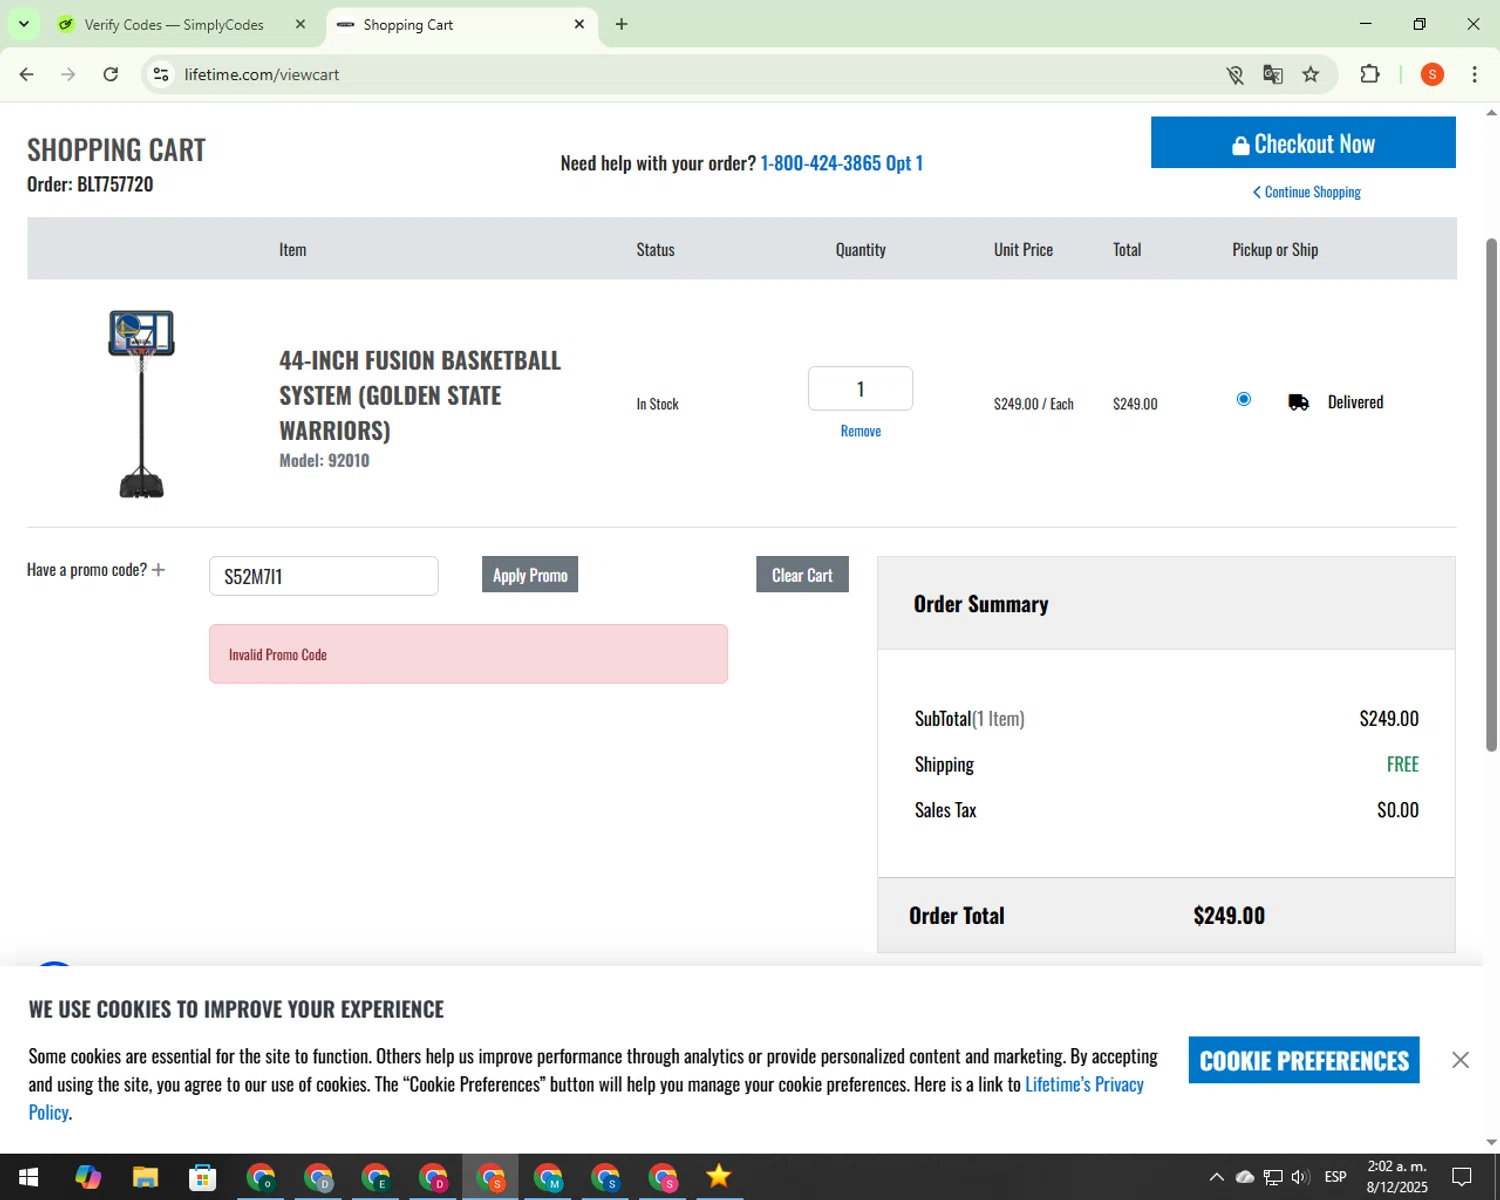Click the FREE shipping value
This screenshot has height=1200, width=1500.
[x=1403, y=764]
